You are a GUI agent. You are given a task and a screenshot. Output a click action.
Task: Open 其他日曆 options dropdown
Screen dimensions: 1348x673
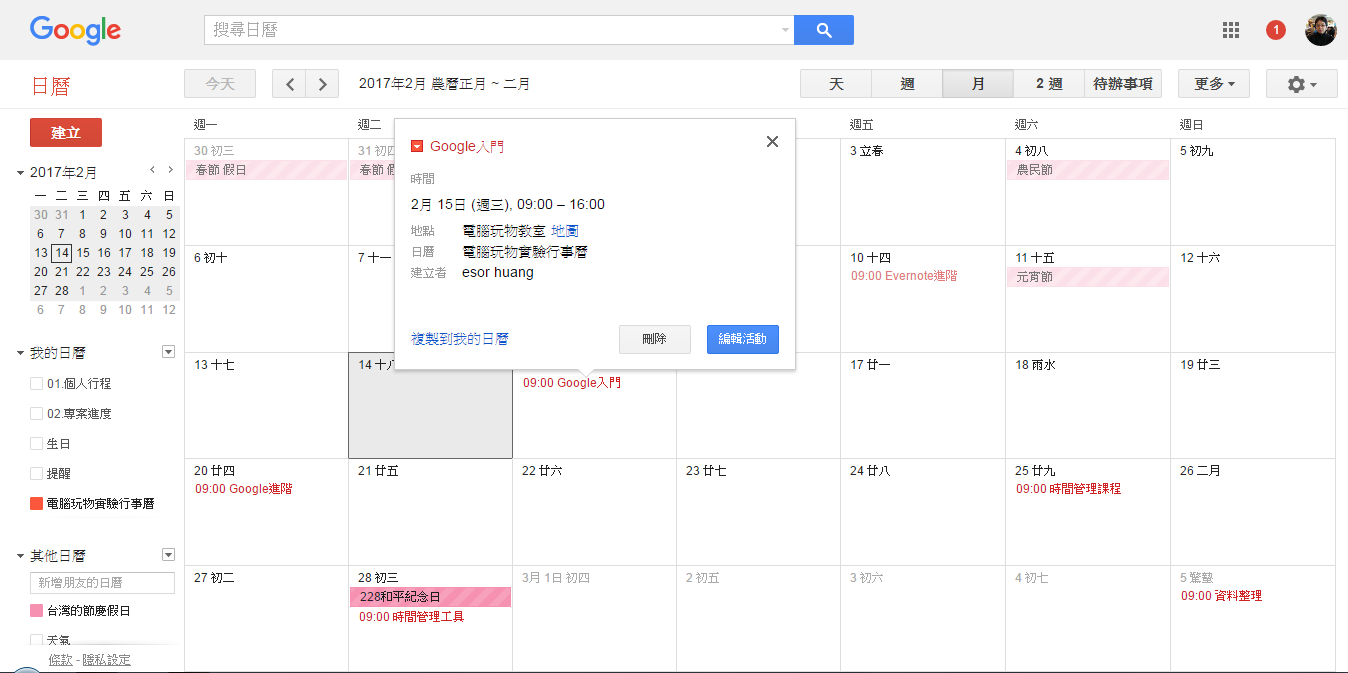(x=168, y=555)
